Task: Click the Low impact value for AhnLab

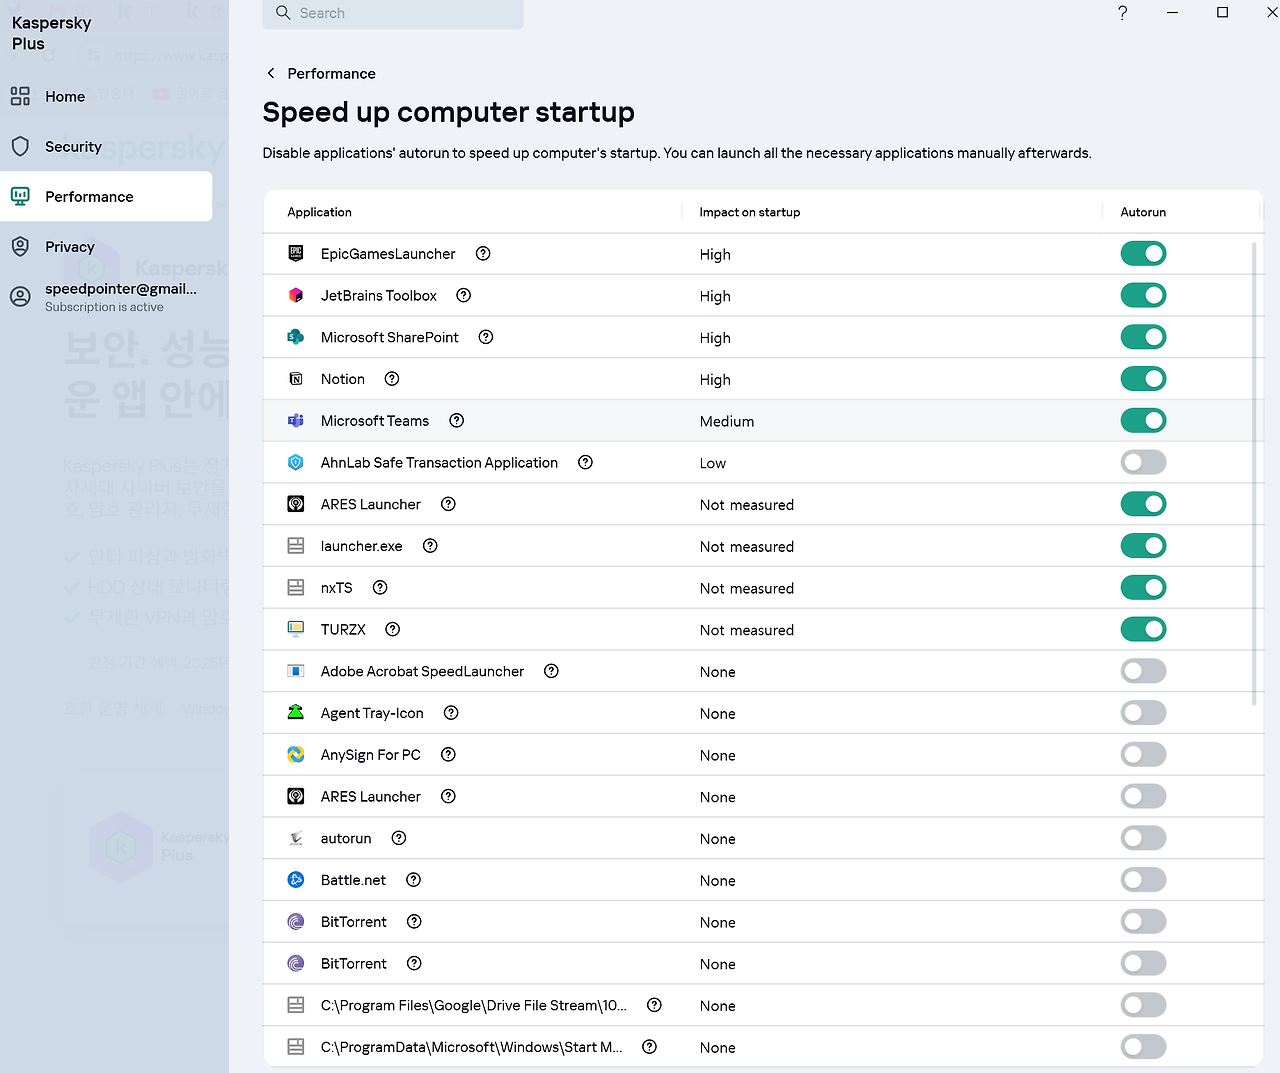Action: tap(713, 463)
